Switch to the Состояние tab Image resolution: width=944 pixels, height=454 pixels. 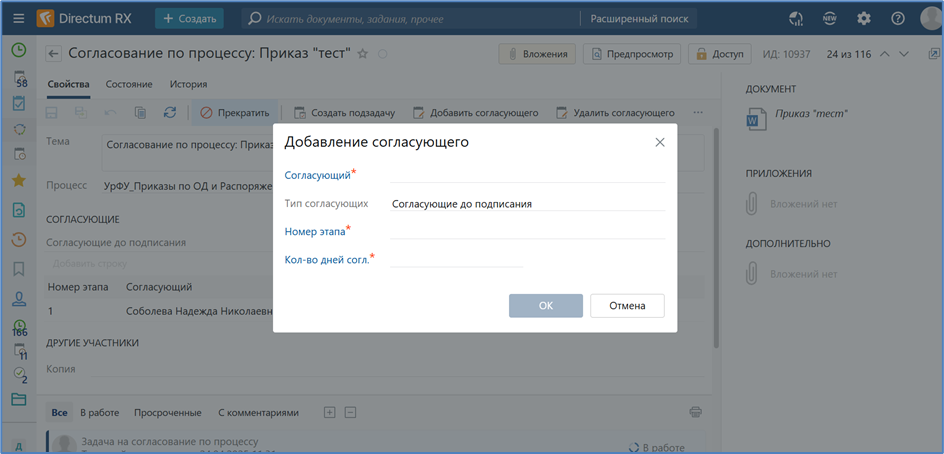129,85
